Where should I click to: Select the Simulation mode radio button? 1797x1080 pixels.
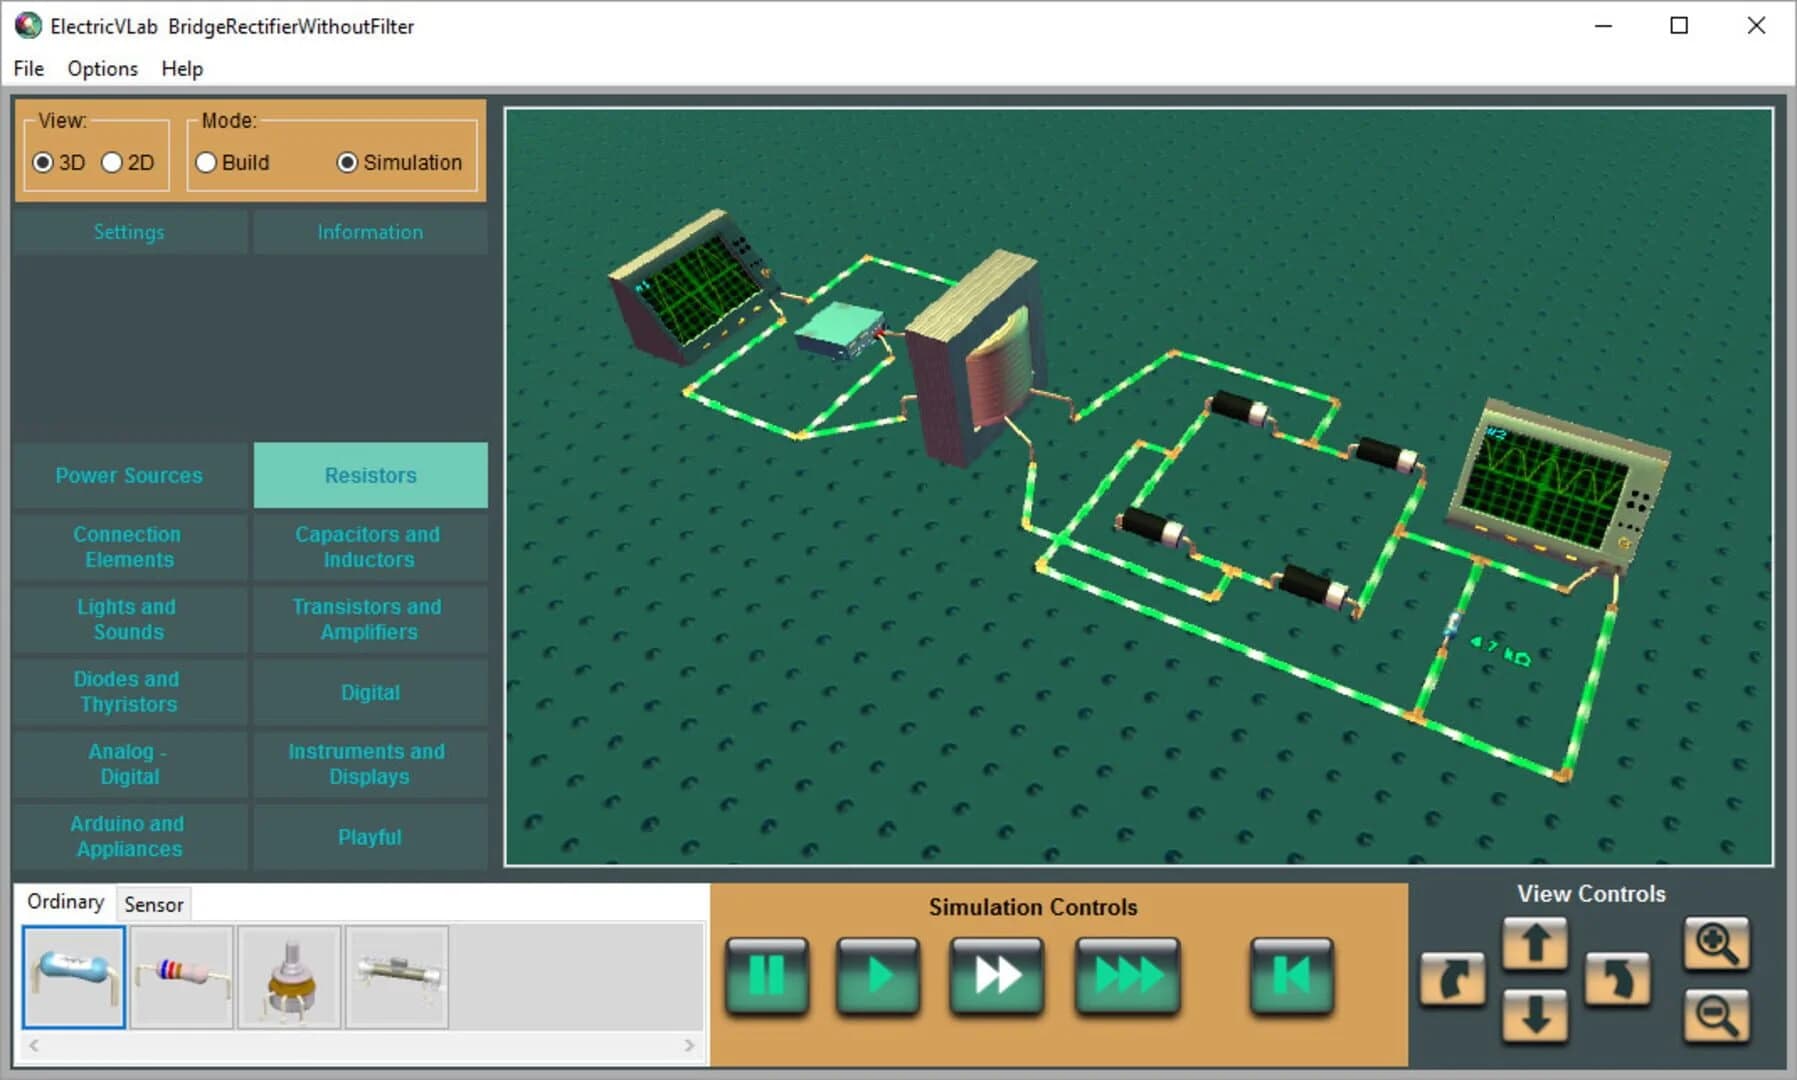[x=348, y=162]
